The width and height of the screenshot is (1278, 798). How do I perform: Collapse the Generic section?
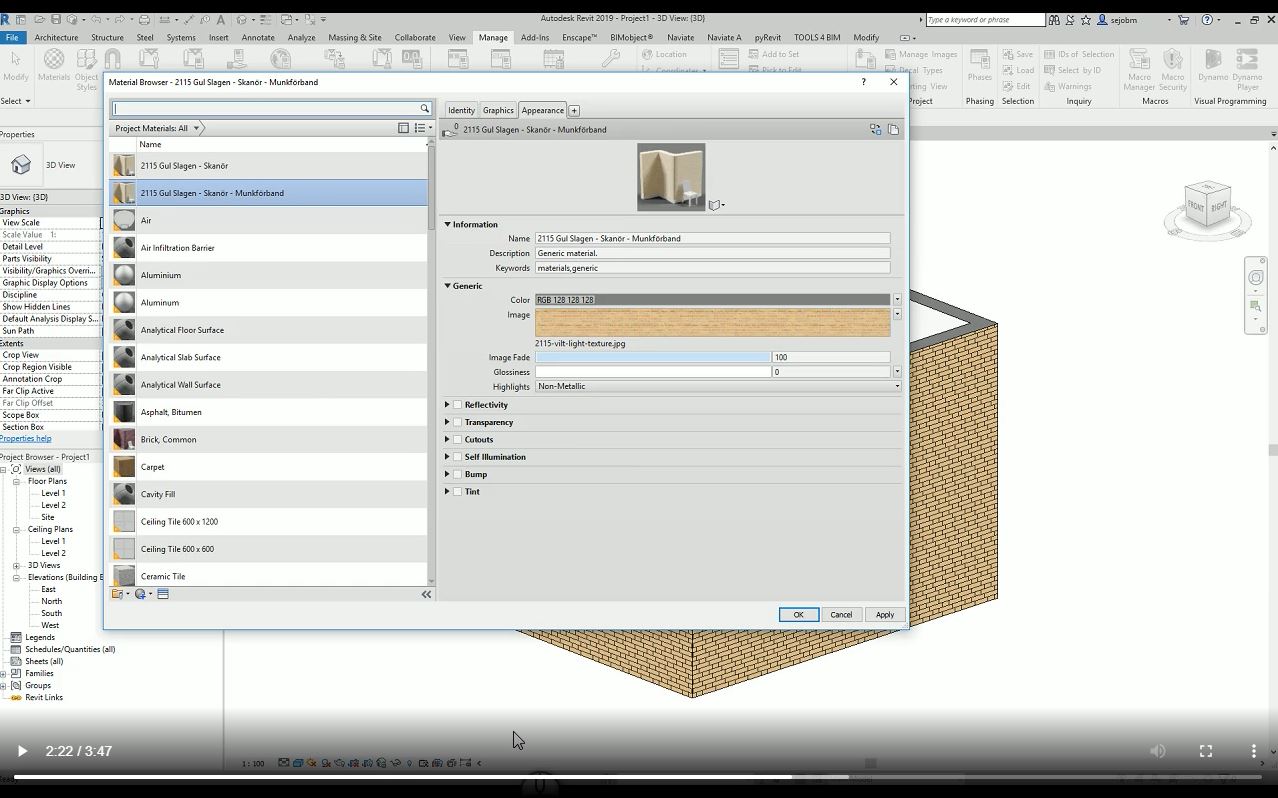coord(447,286)
